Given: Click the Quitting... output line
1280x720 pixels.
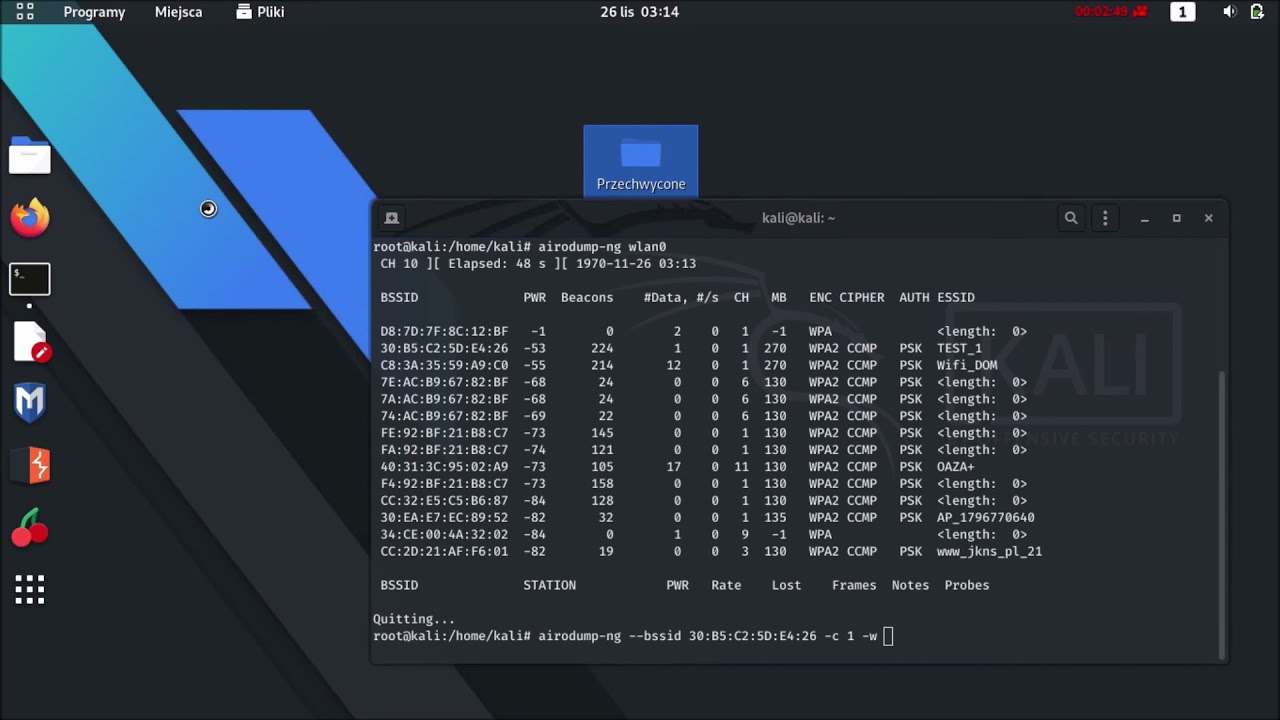Looking at the screenshot, I should 414,619.
